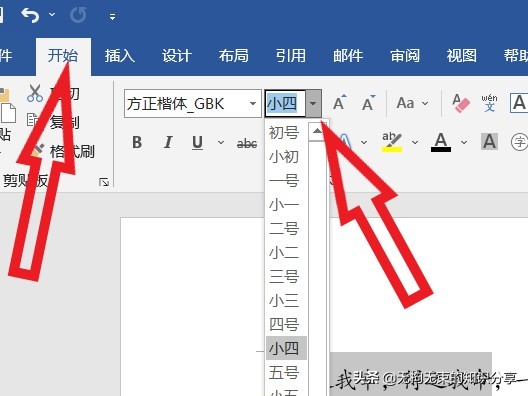Switch to the 开始 tab

click(x=63, y=56)
